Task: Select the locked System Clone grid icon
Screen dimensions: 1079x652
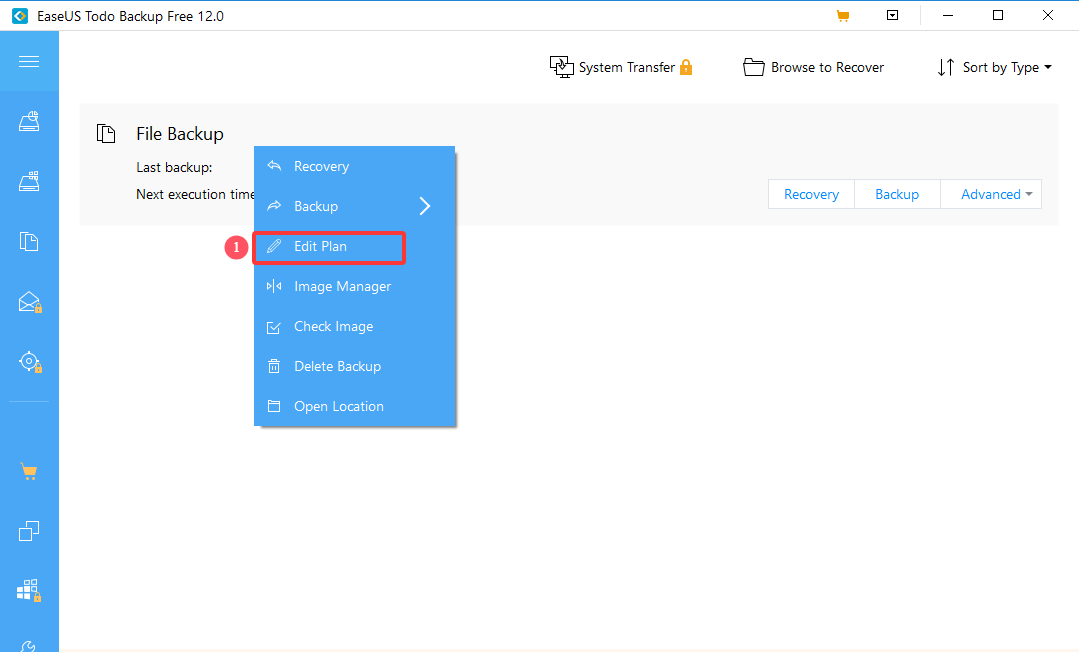Action: (29, 590)
